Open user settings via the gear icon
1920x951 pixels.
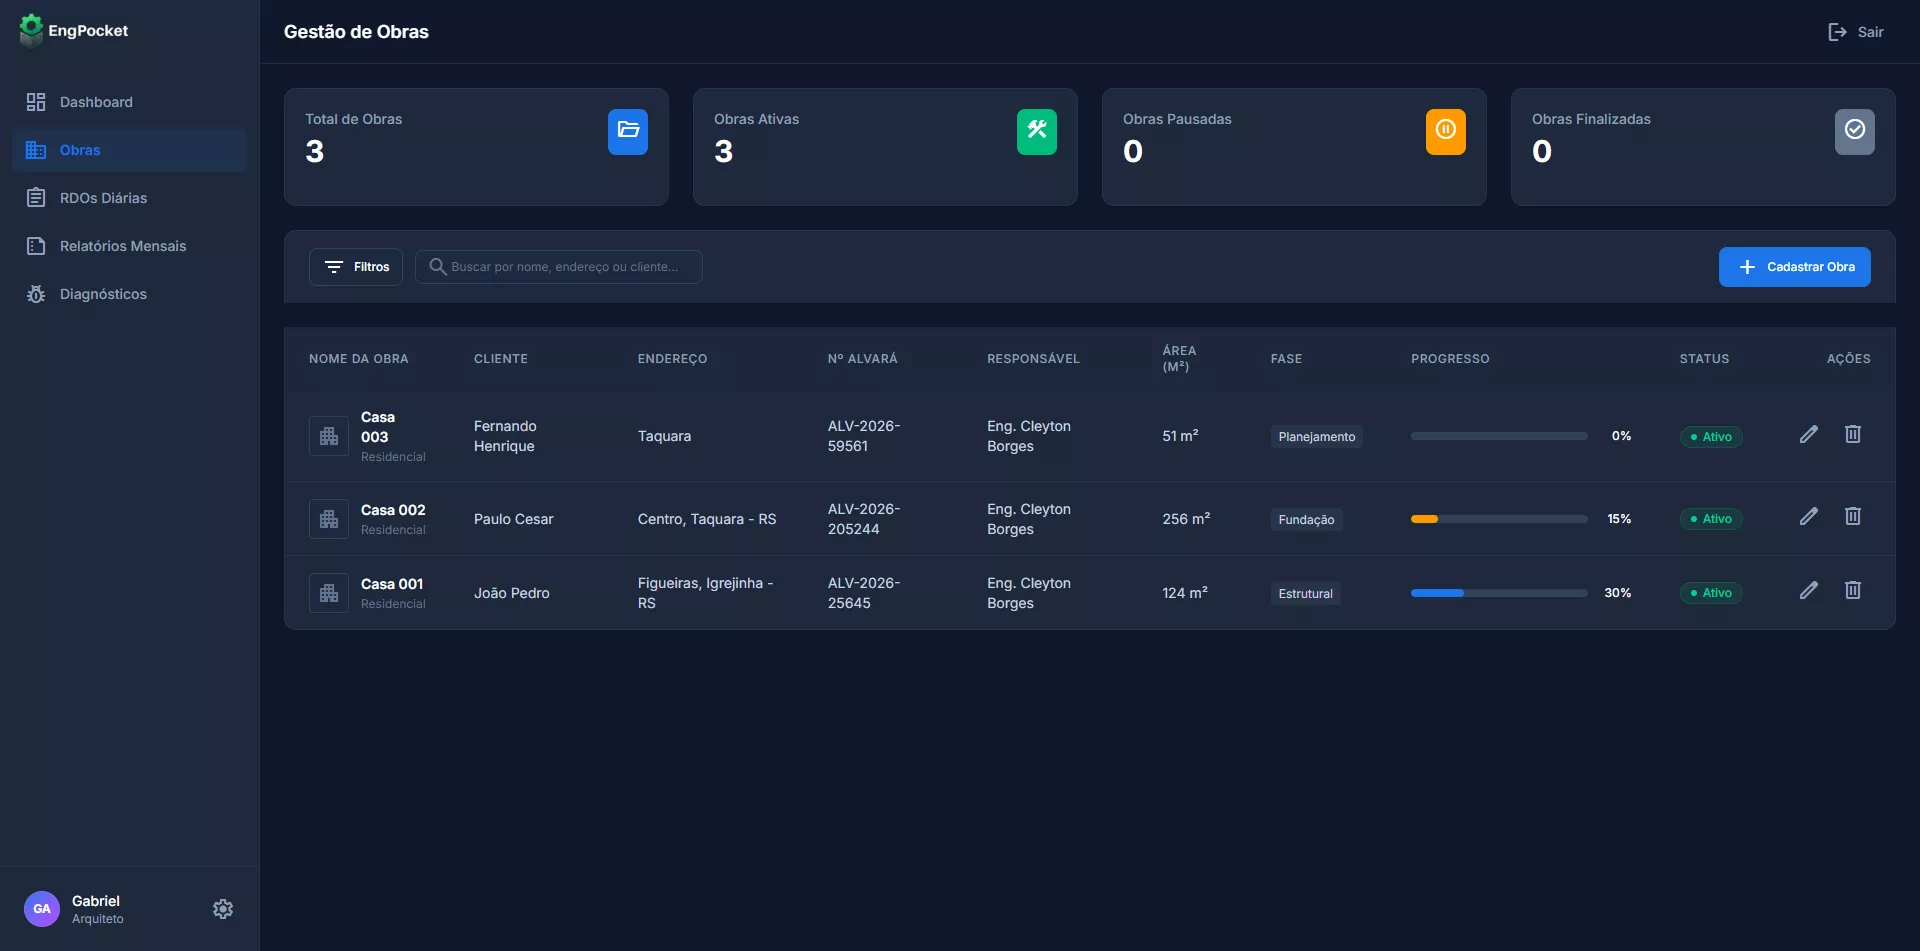(222, 908)
